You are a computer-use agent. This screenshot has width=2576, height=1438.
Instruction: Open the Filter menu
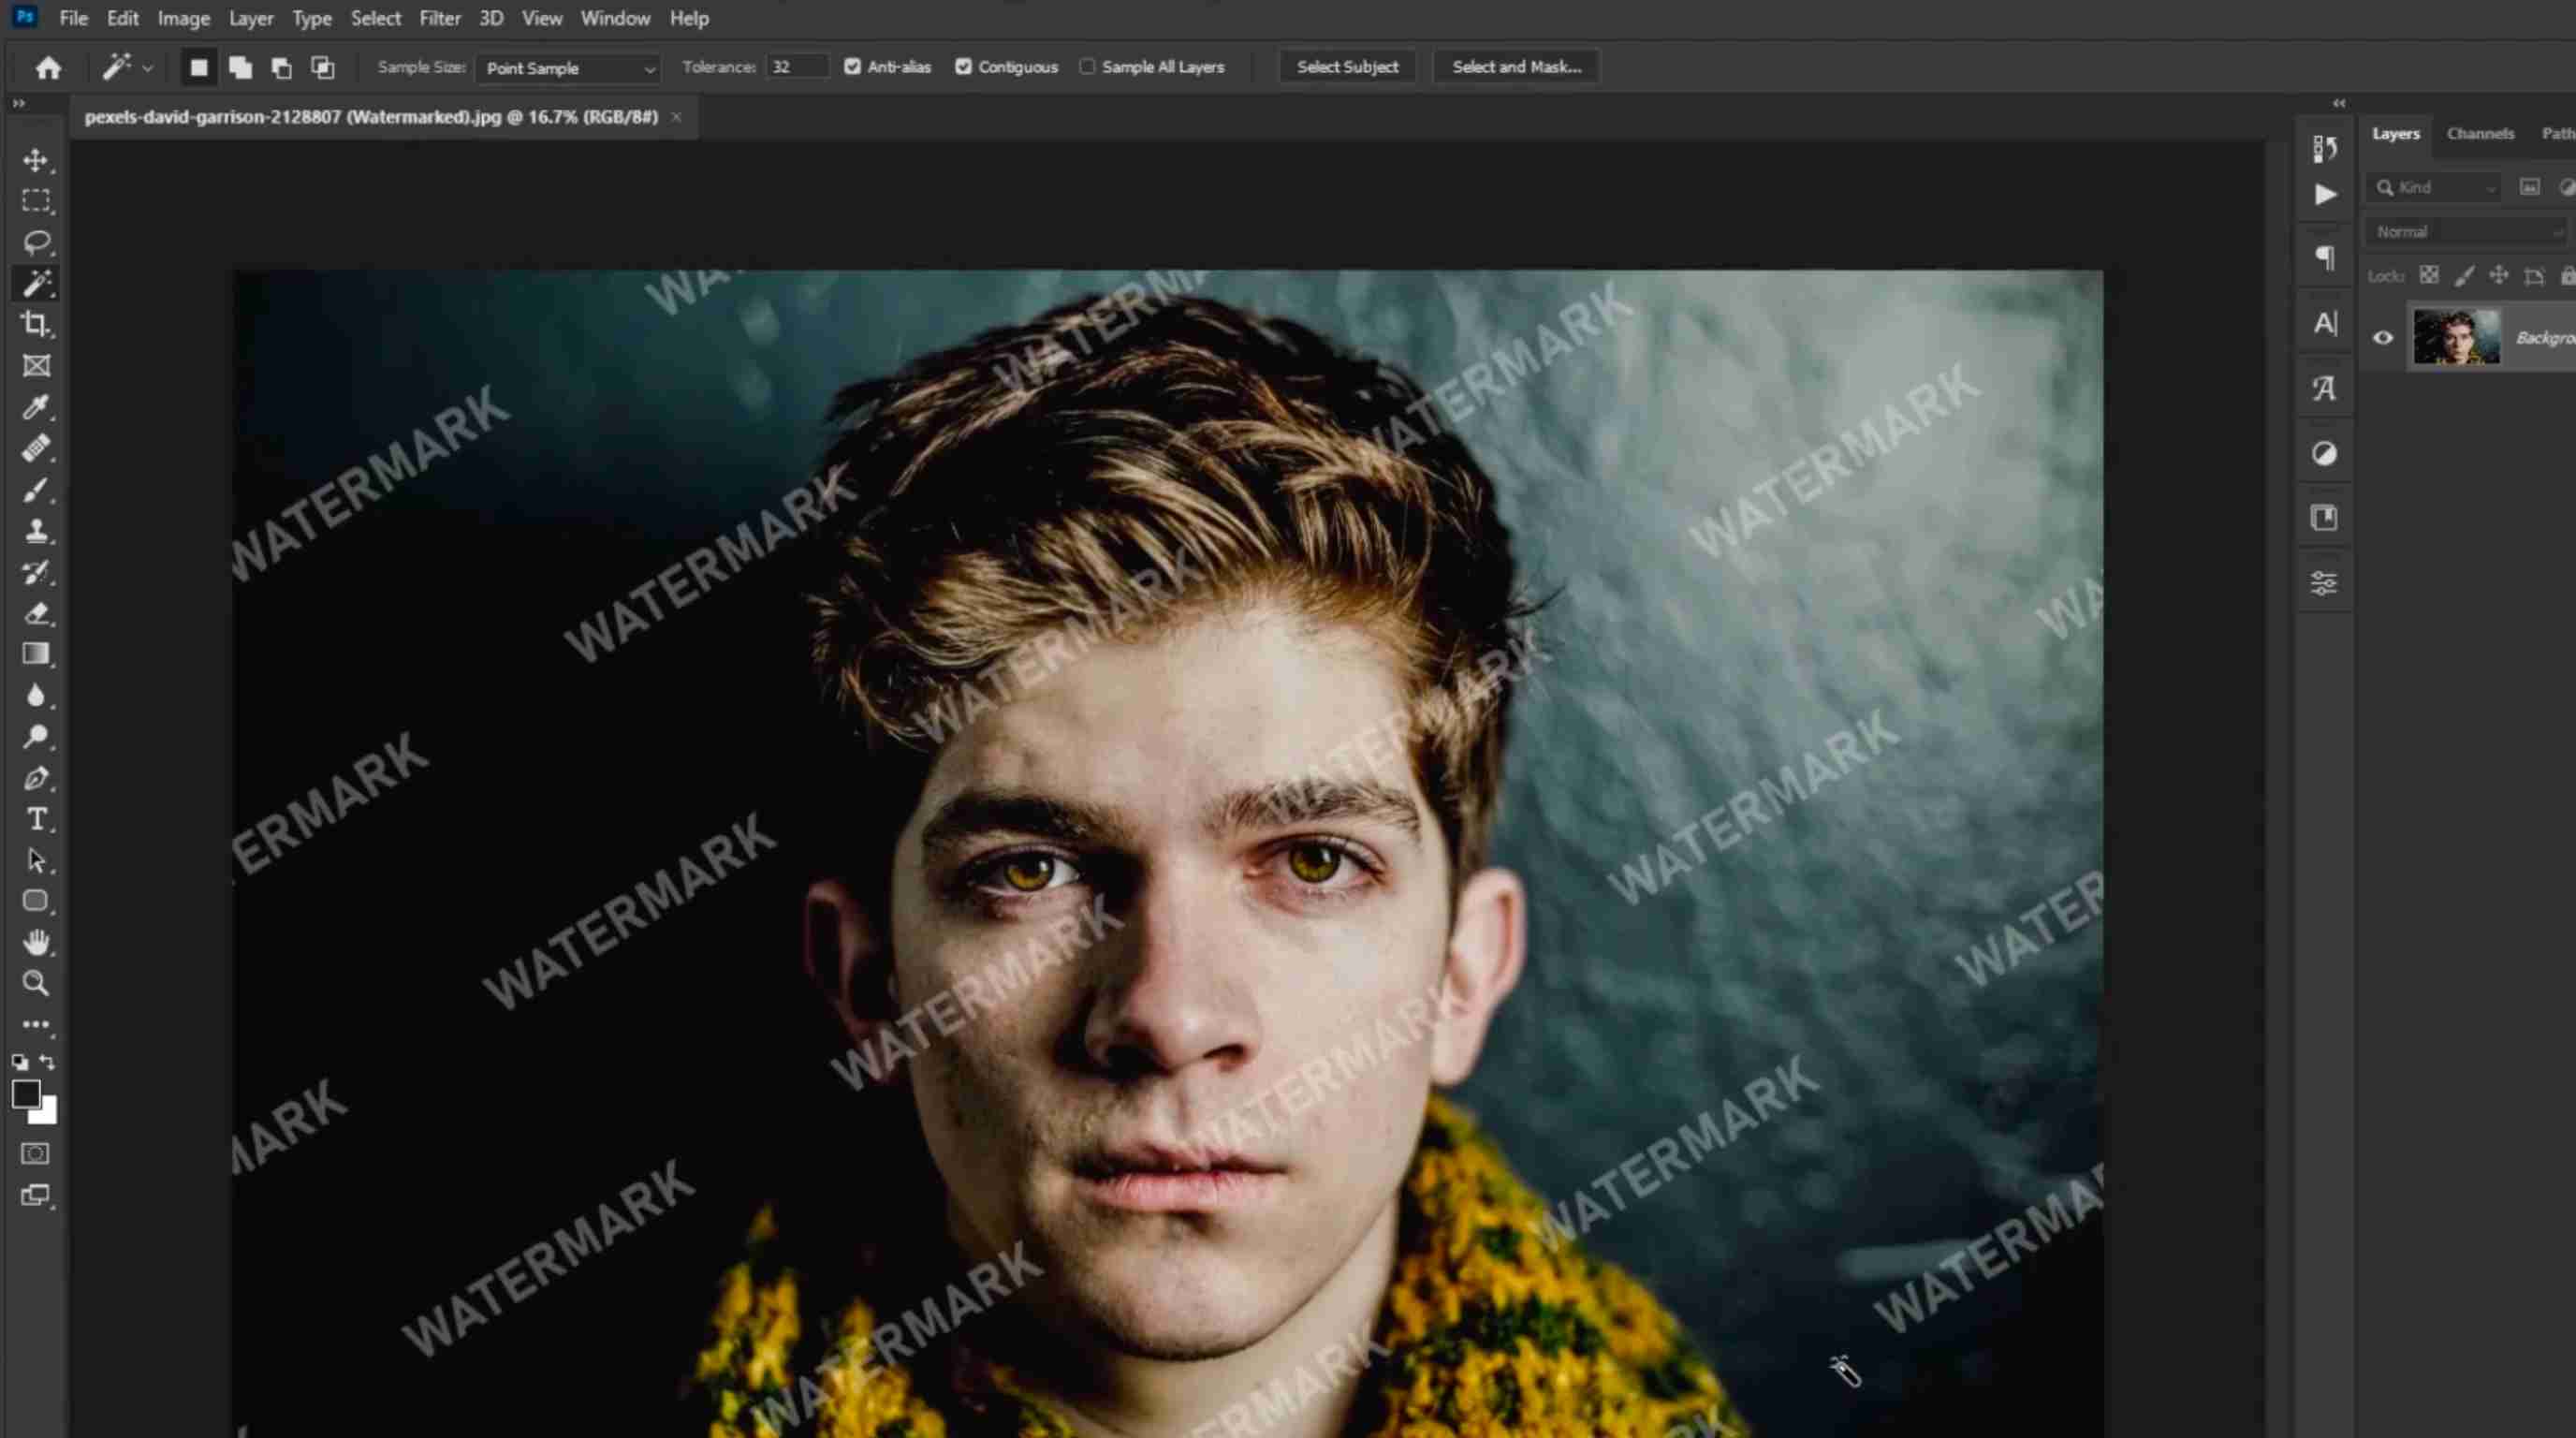[x=440, y=18]
